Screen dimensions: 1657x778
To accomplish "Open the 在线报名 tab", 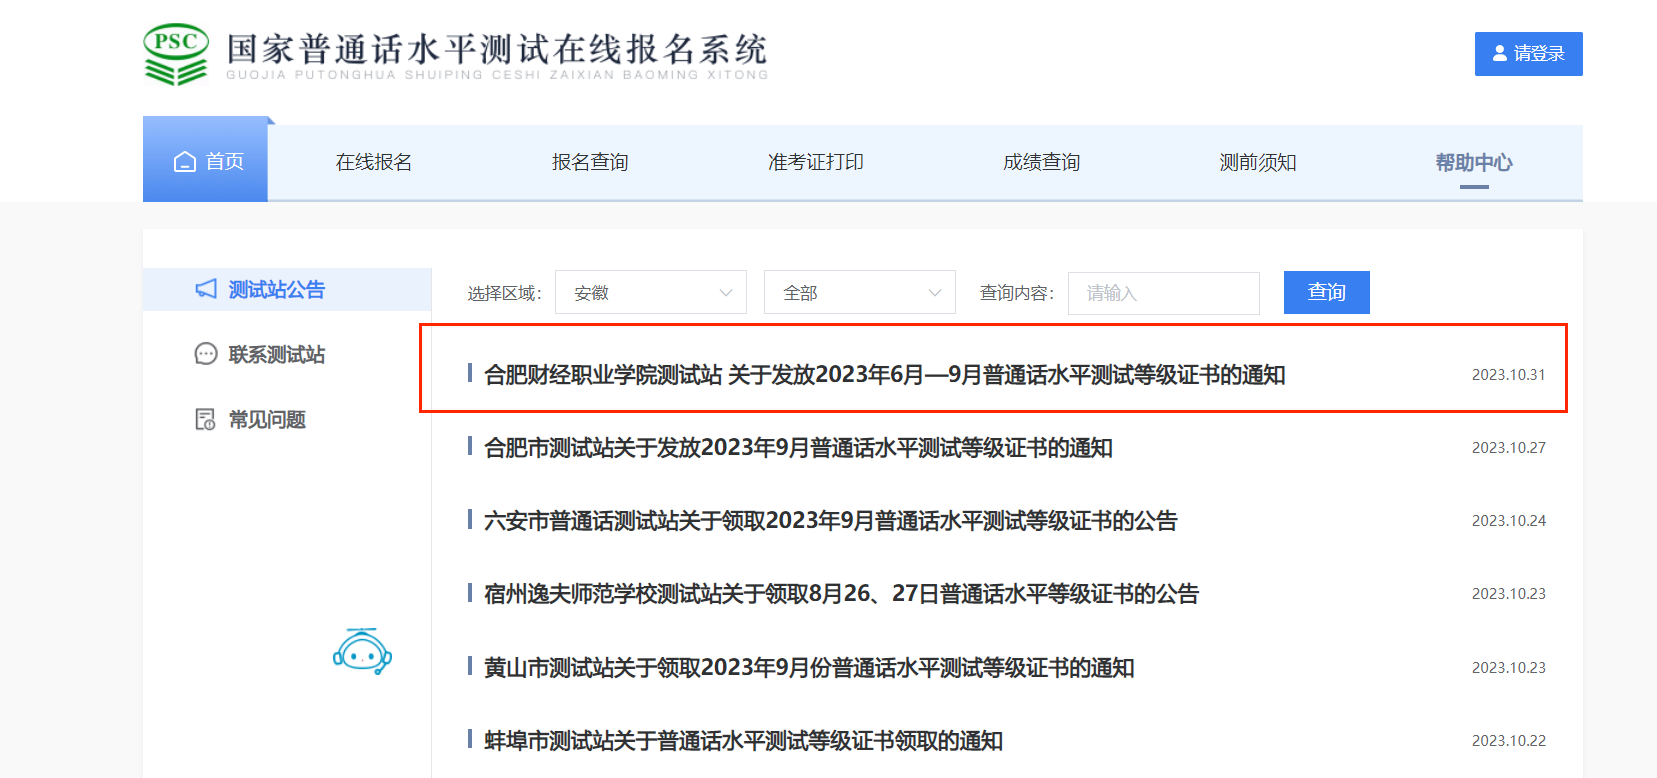I will point(374,162).
